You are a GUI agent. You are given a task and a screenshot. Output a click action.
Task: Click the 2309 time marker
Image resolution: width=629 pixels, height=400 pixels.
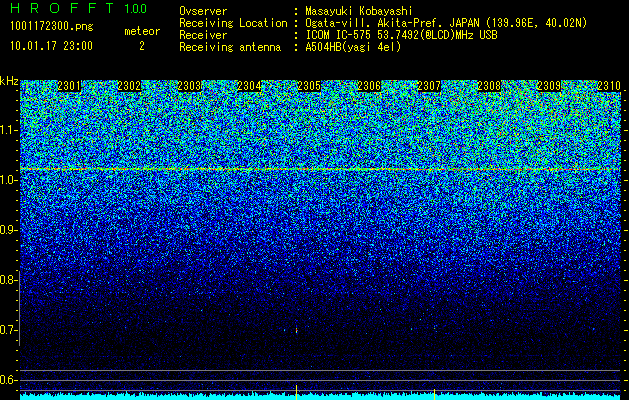tap(549, 86)
